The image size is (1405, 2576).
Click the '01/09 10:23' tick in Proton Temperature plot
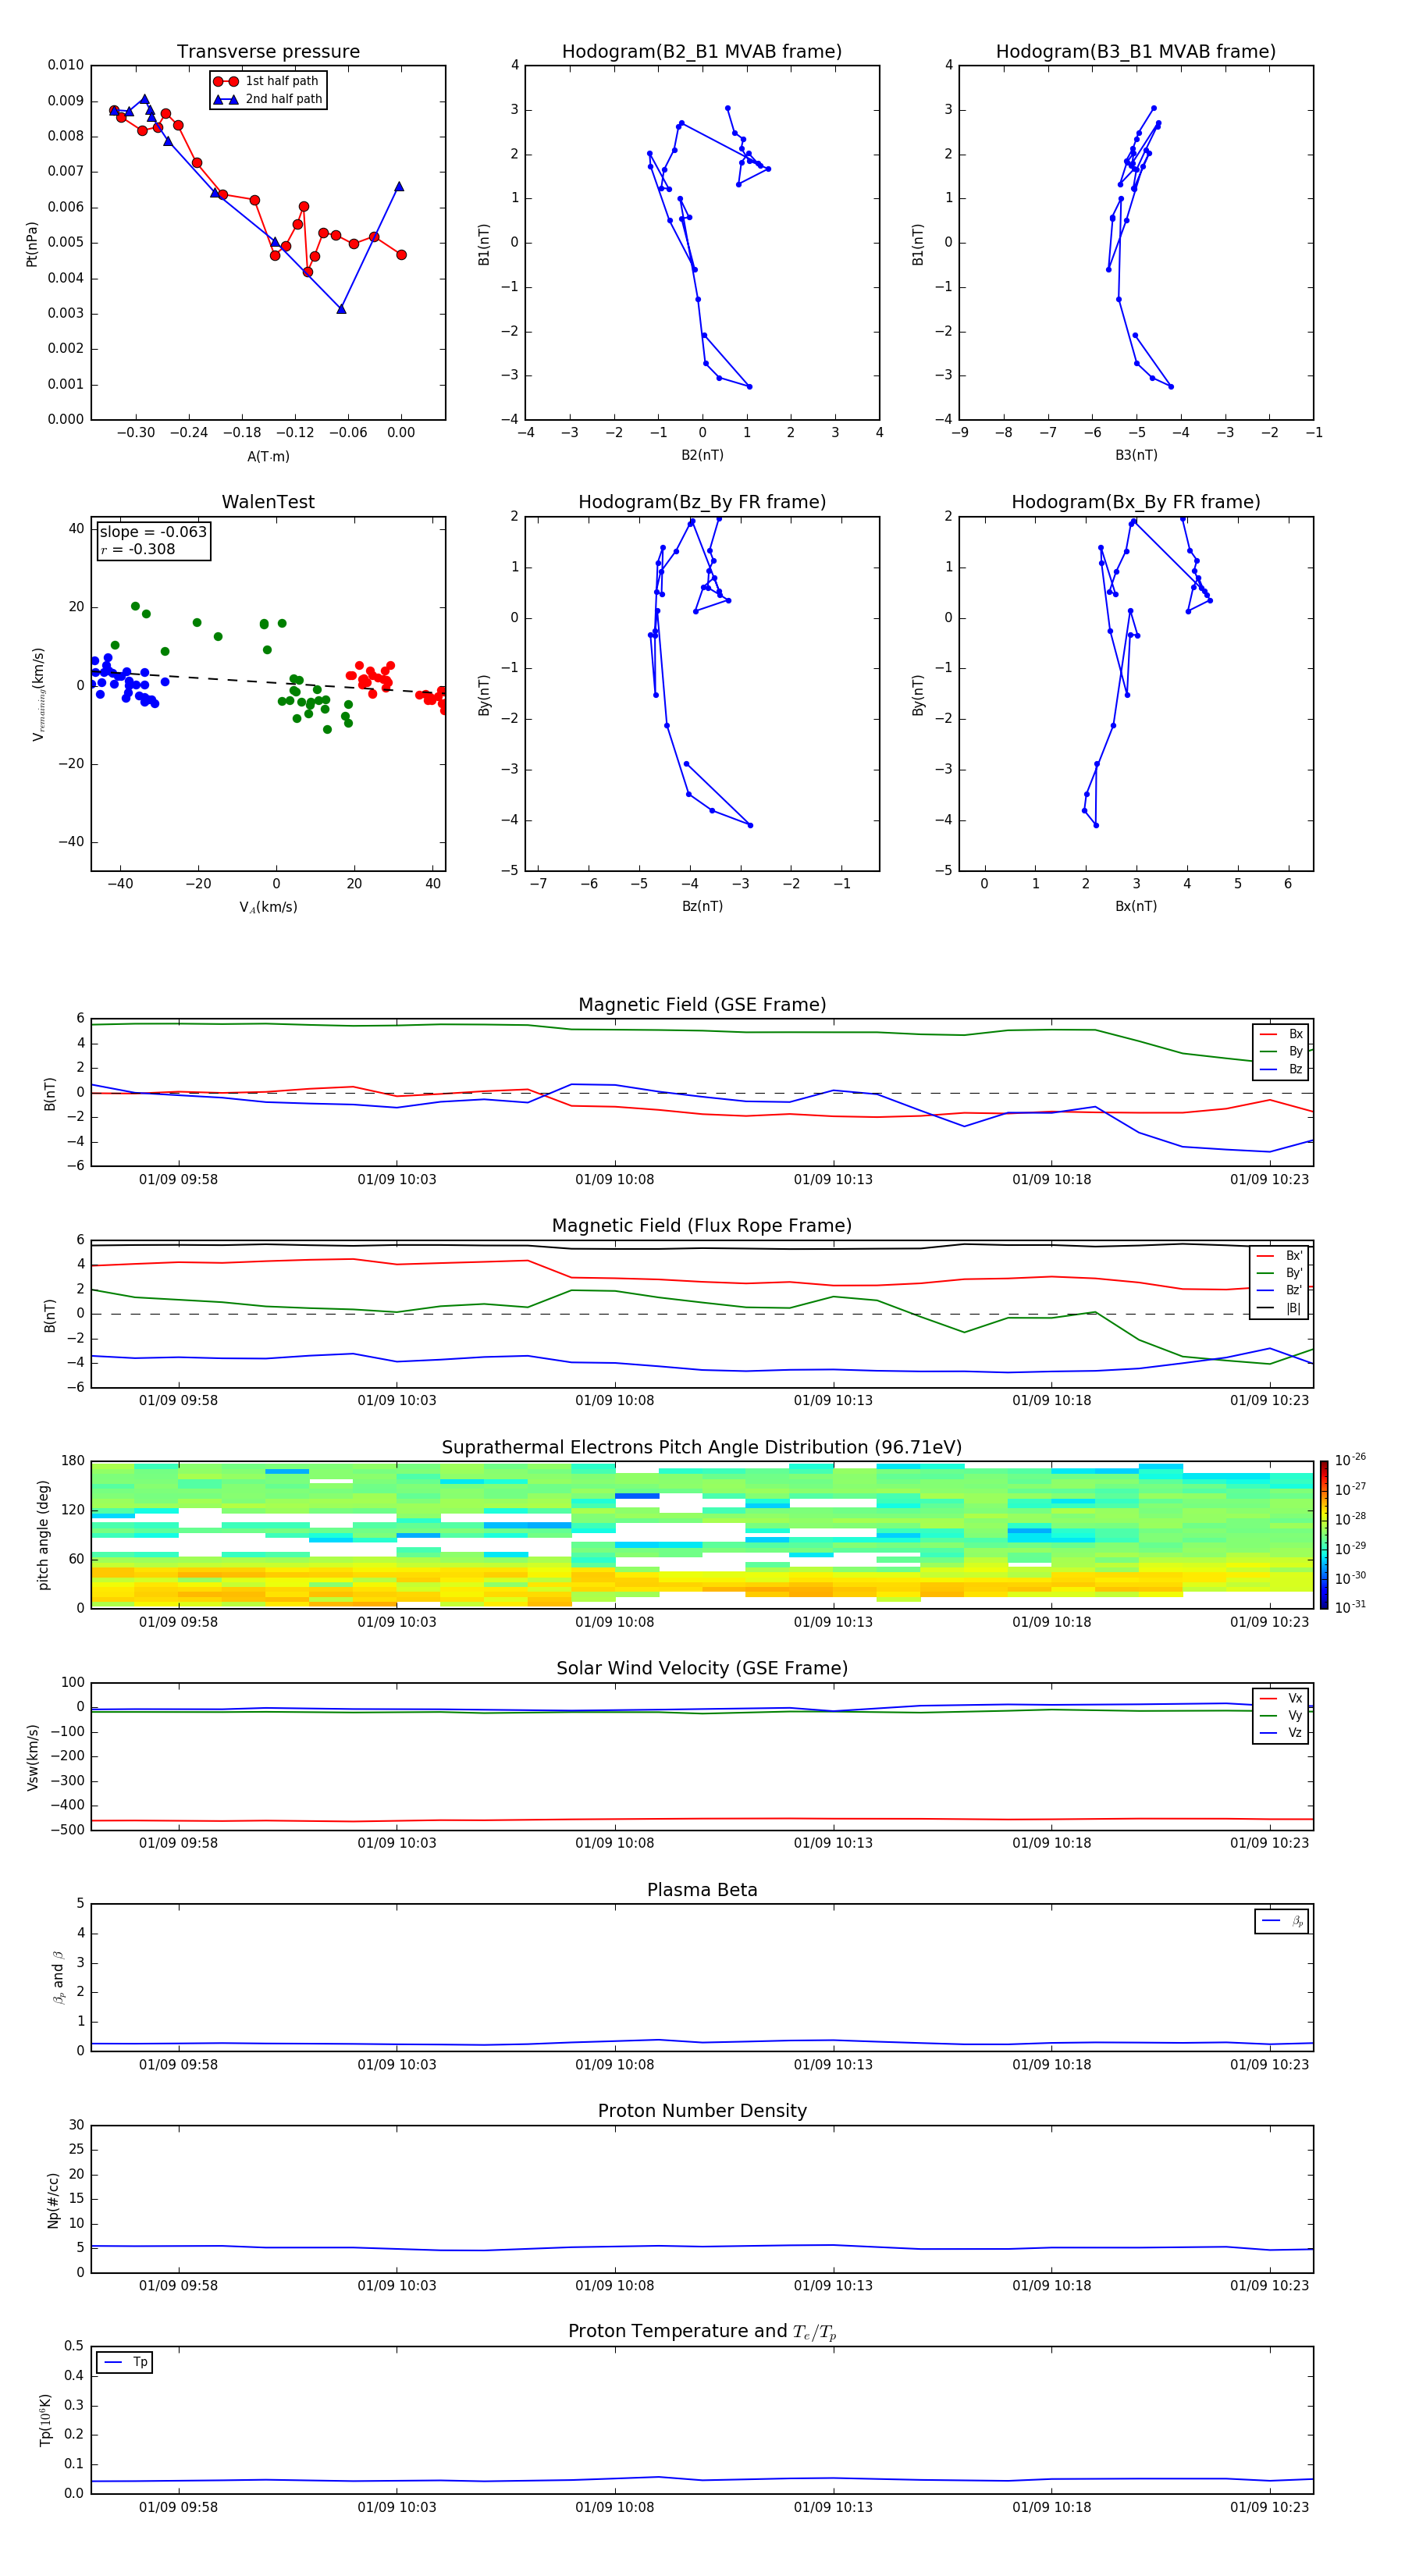[x=1269, y=2507]
